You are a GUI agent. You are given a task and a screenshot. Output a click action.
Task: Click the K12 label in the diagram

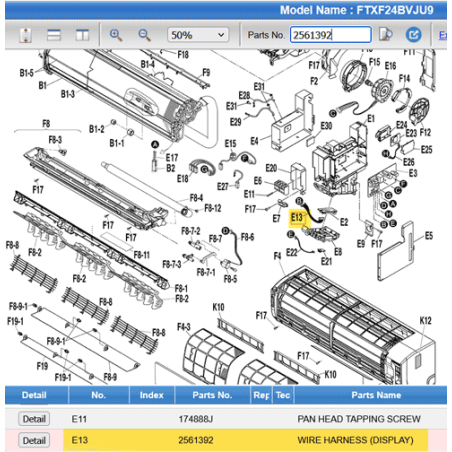coord(425,321)
